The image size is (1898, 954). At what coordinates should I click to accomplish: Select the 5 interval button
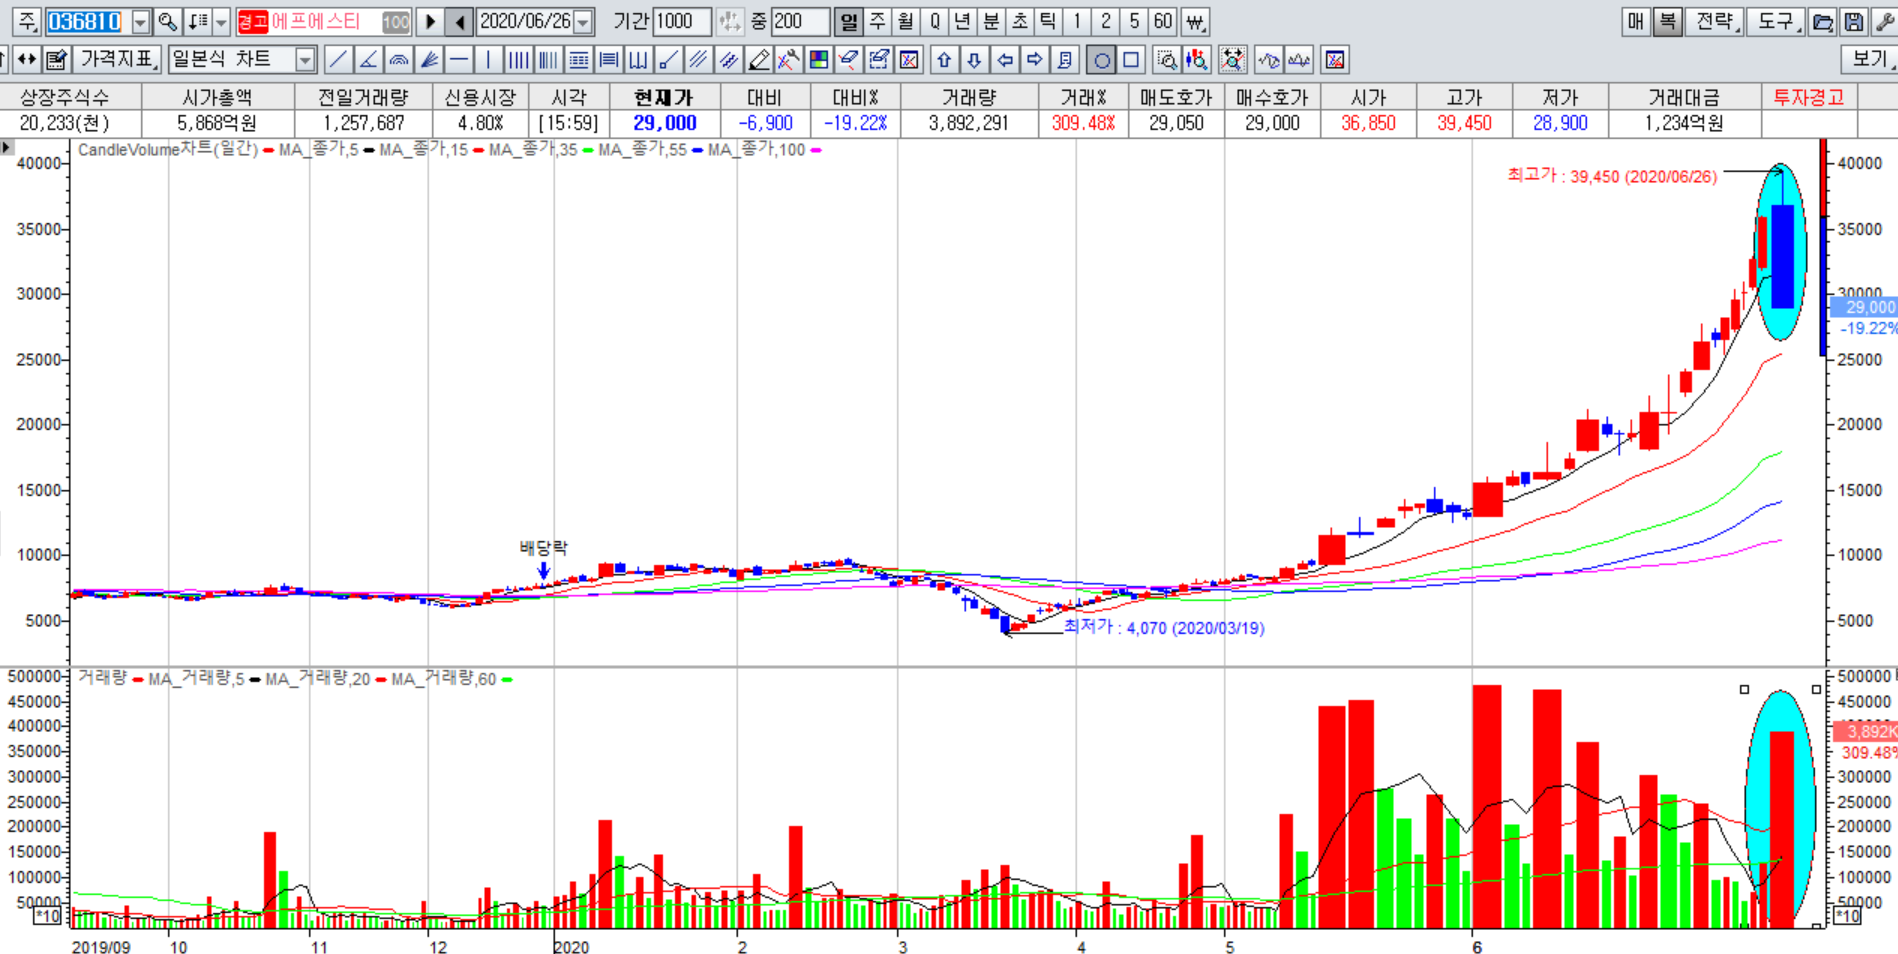(1134, 21)
